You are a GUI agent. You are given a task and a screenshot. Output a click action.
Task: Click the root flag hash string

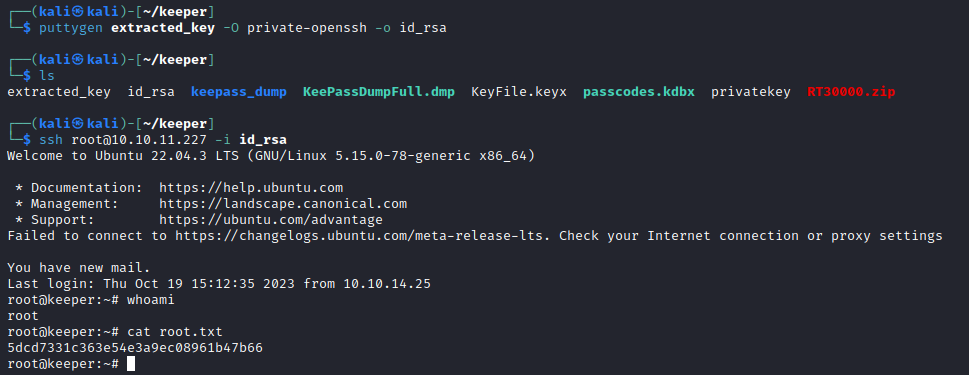(x=135, y=348)
